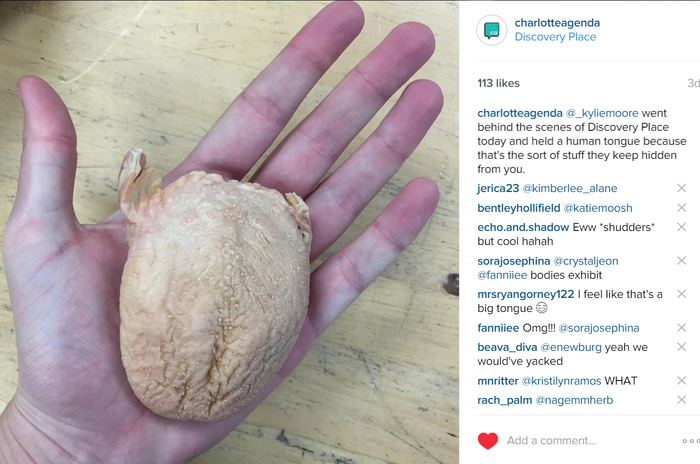Screen dimensions: 700x464
Task: Remove the sorajosephina comment with X
Action: (681, 260)
